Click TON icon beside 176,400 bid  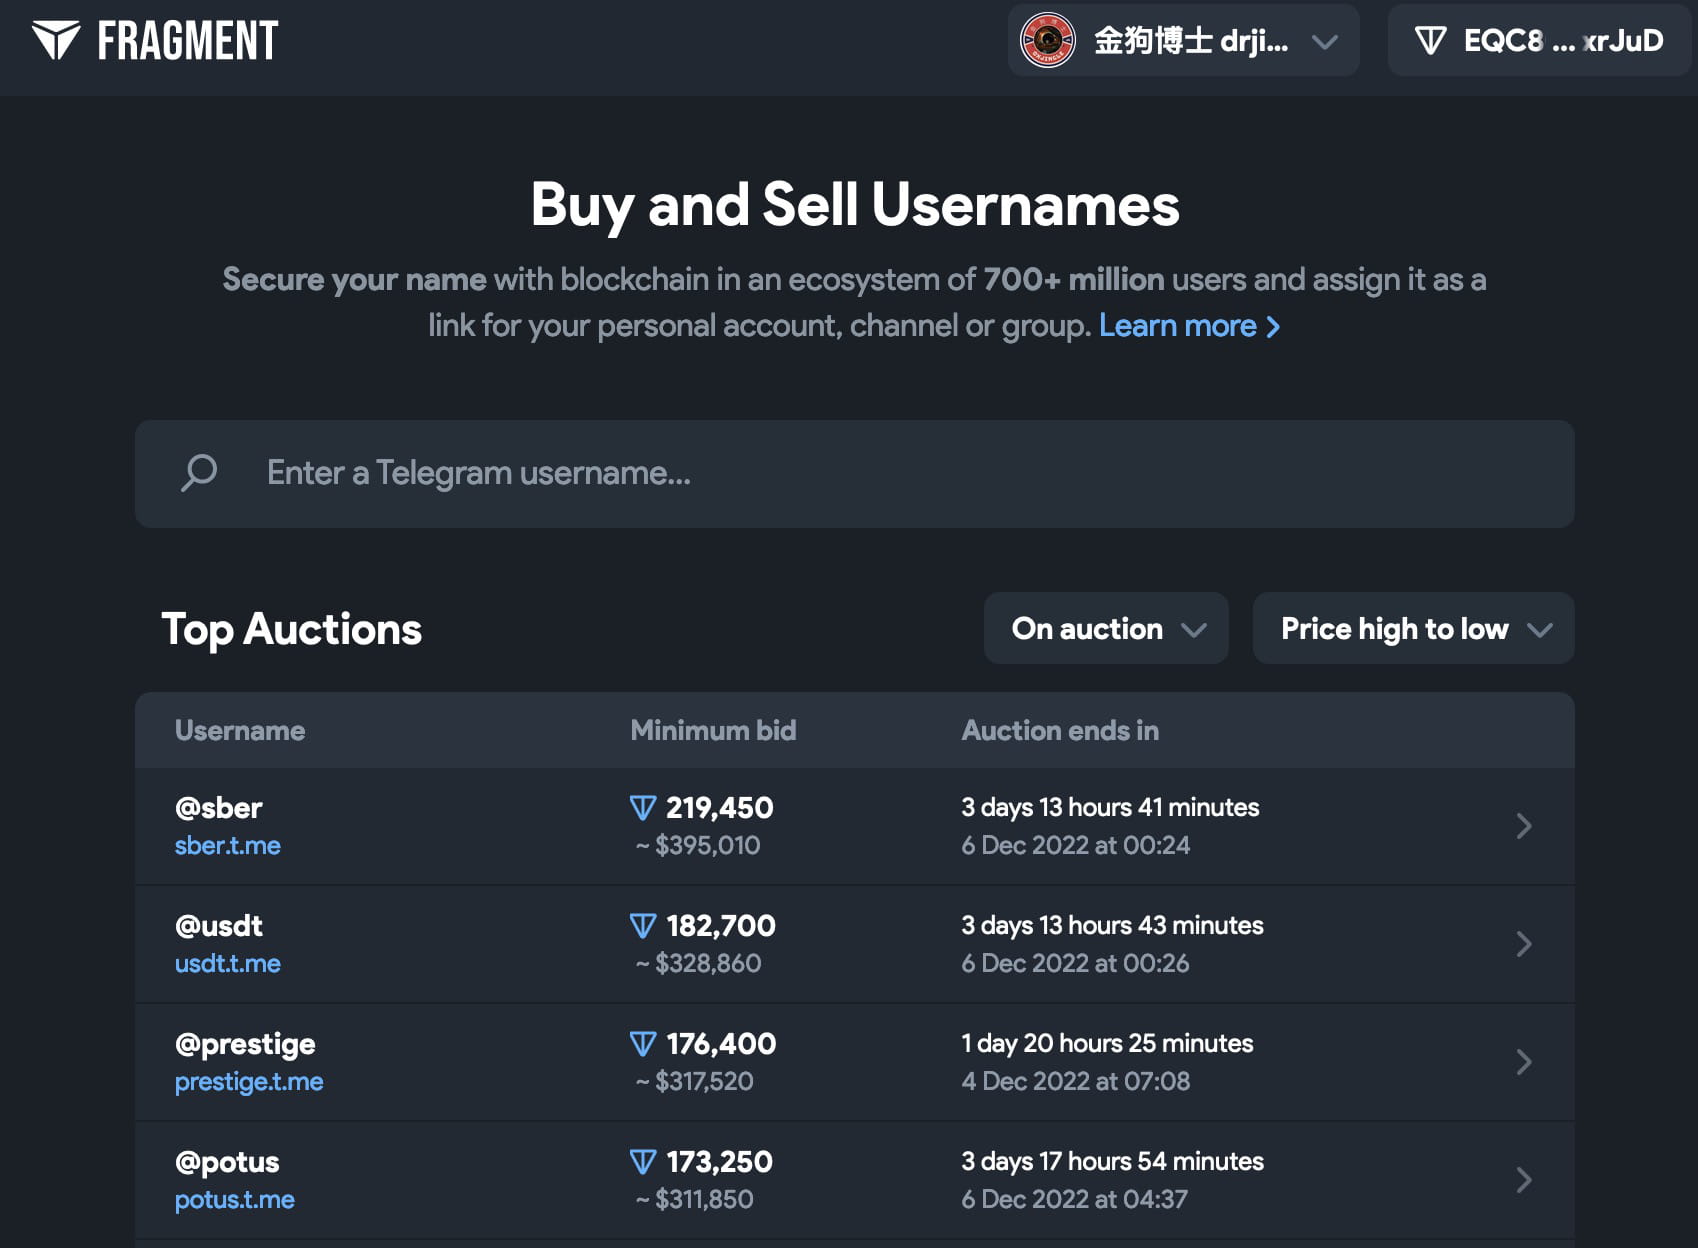click(x=643, y=1044)
